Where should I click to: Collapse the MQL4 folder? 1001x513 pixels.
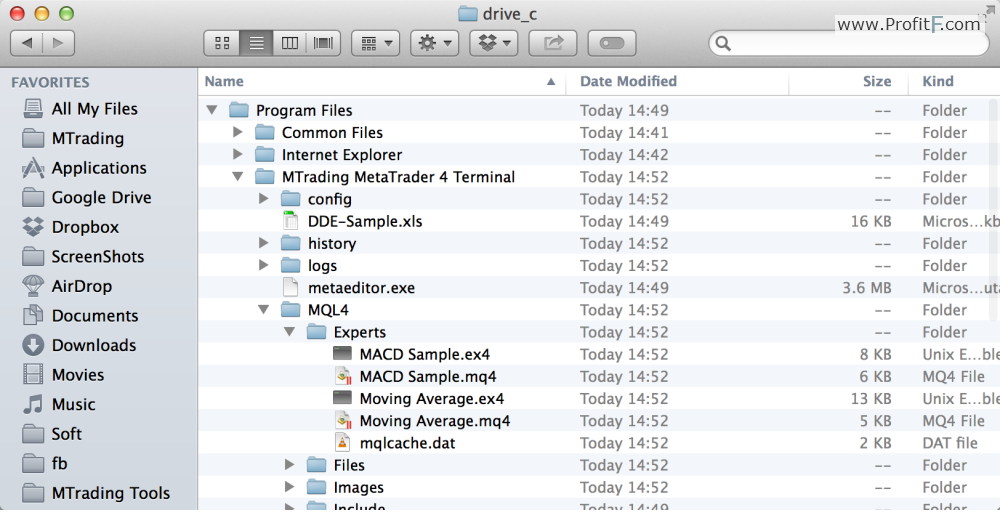(264, 310)
